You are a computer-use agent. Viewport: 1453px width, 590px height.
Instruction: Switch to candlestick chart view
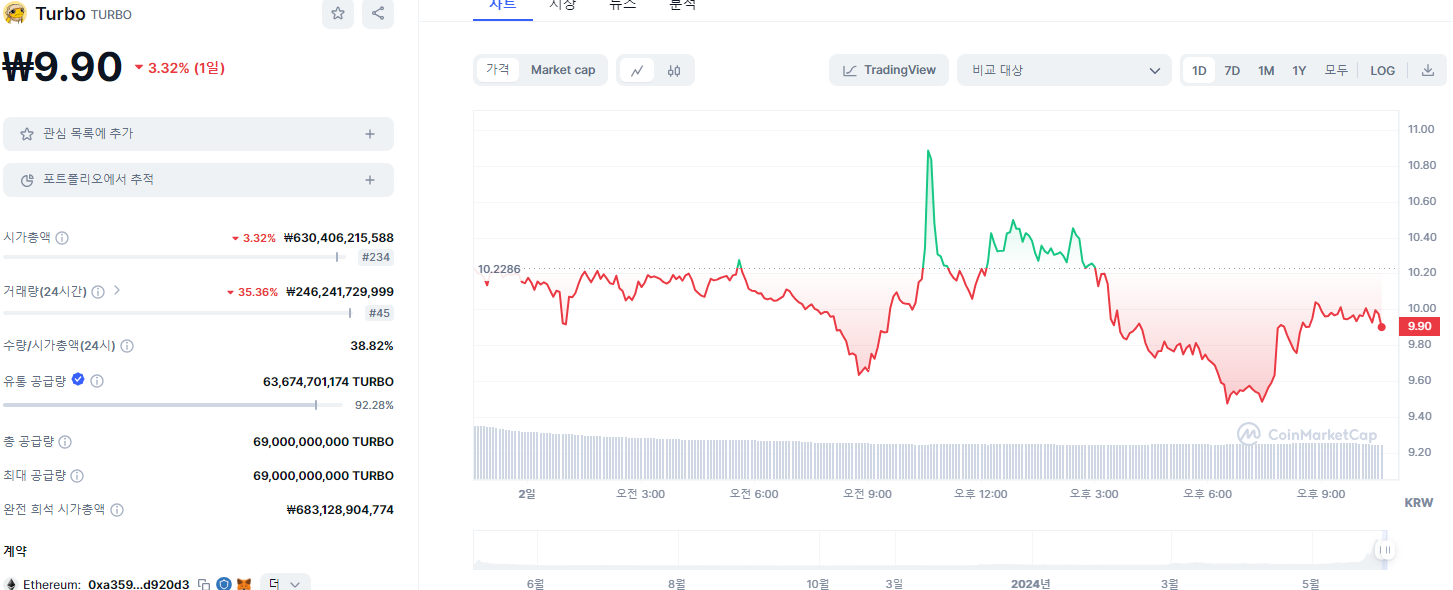pos(674,70)
